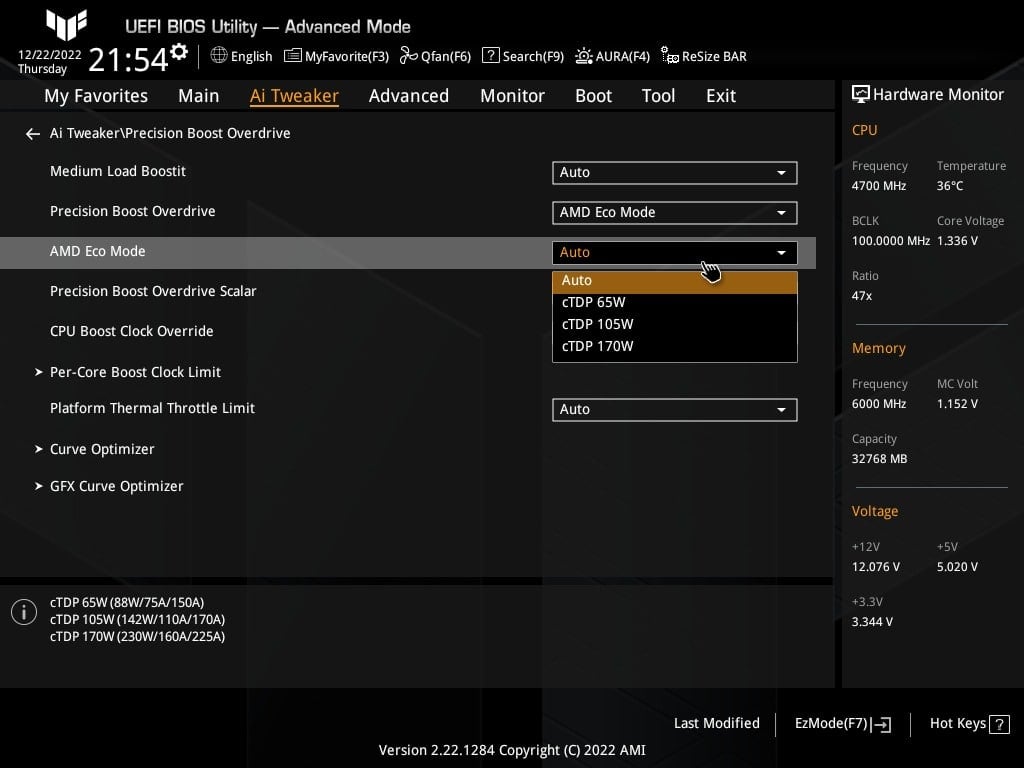Image resolution: width=1024 pixels, height=768 pixels.
Task: Select the AMD Eco Mode row label
Action: [x=97, y=251]
